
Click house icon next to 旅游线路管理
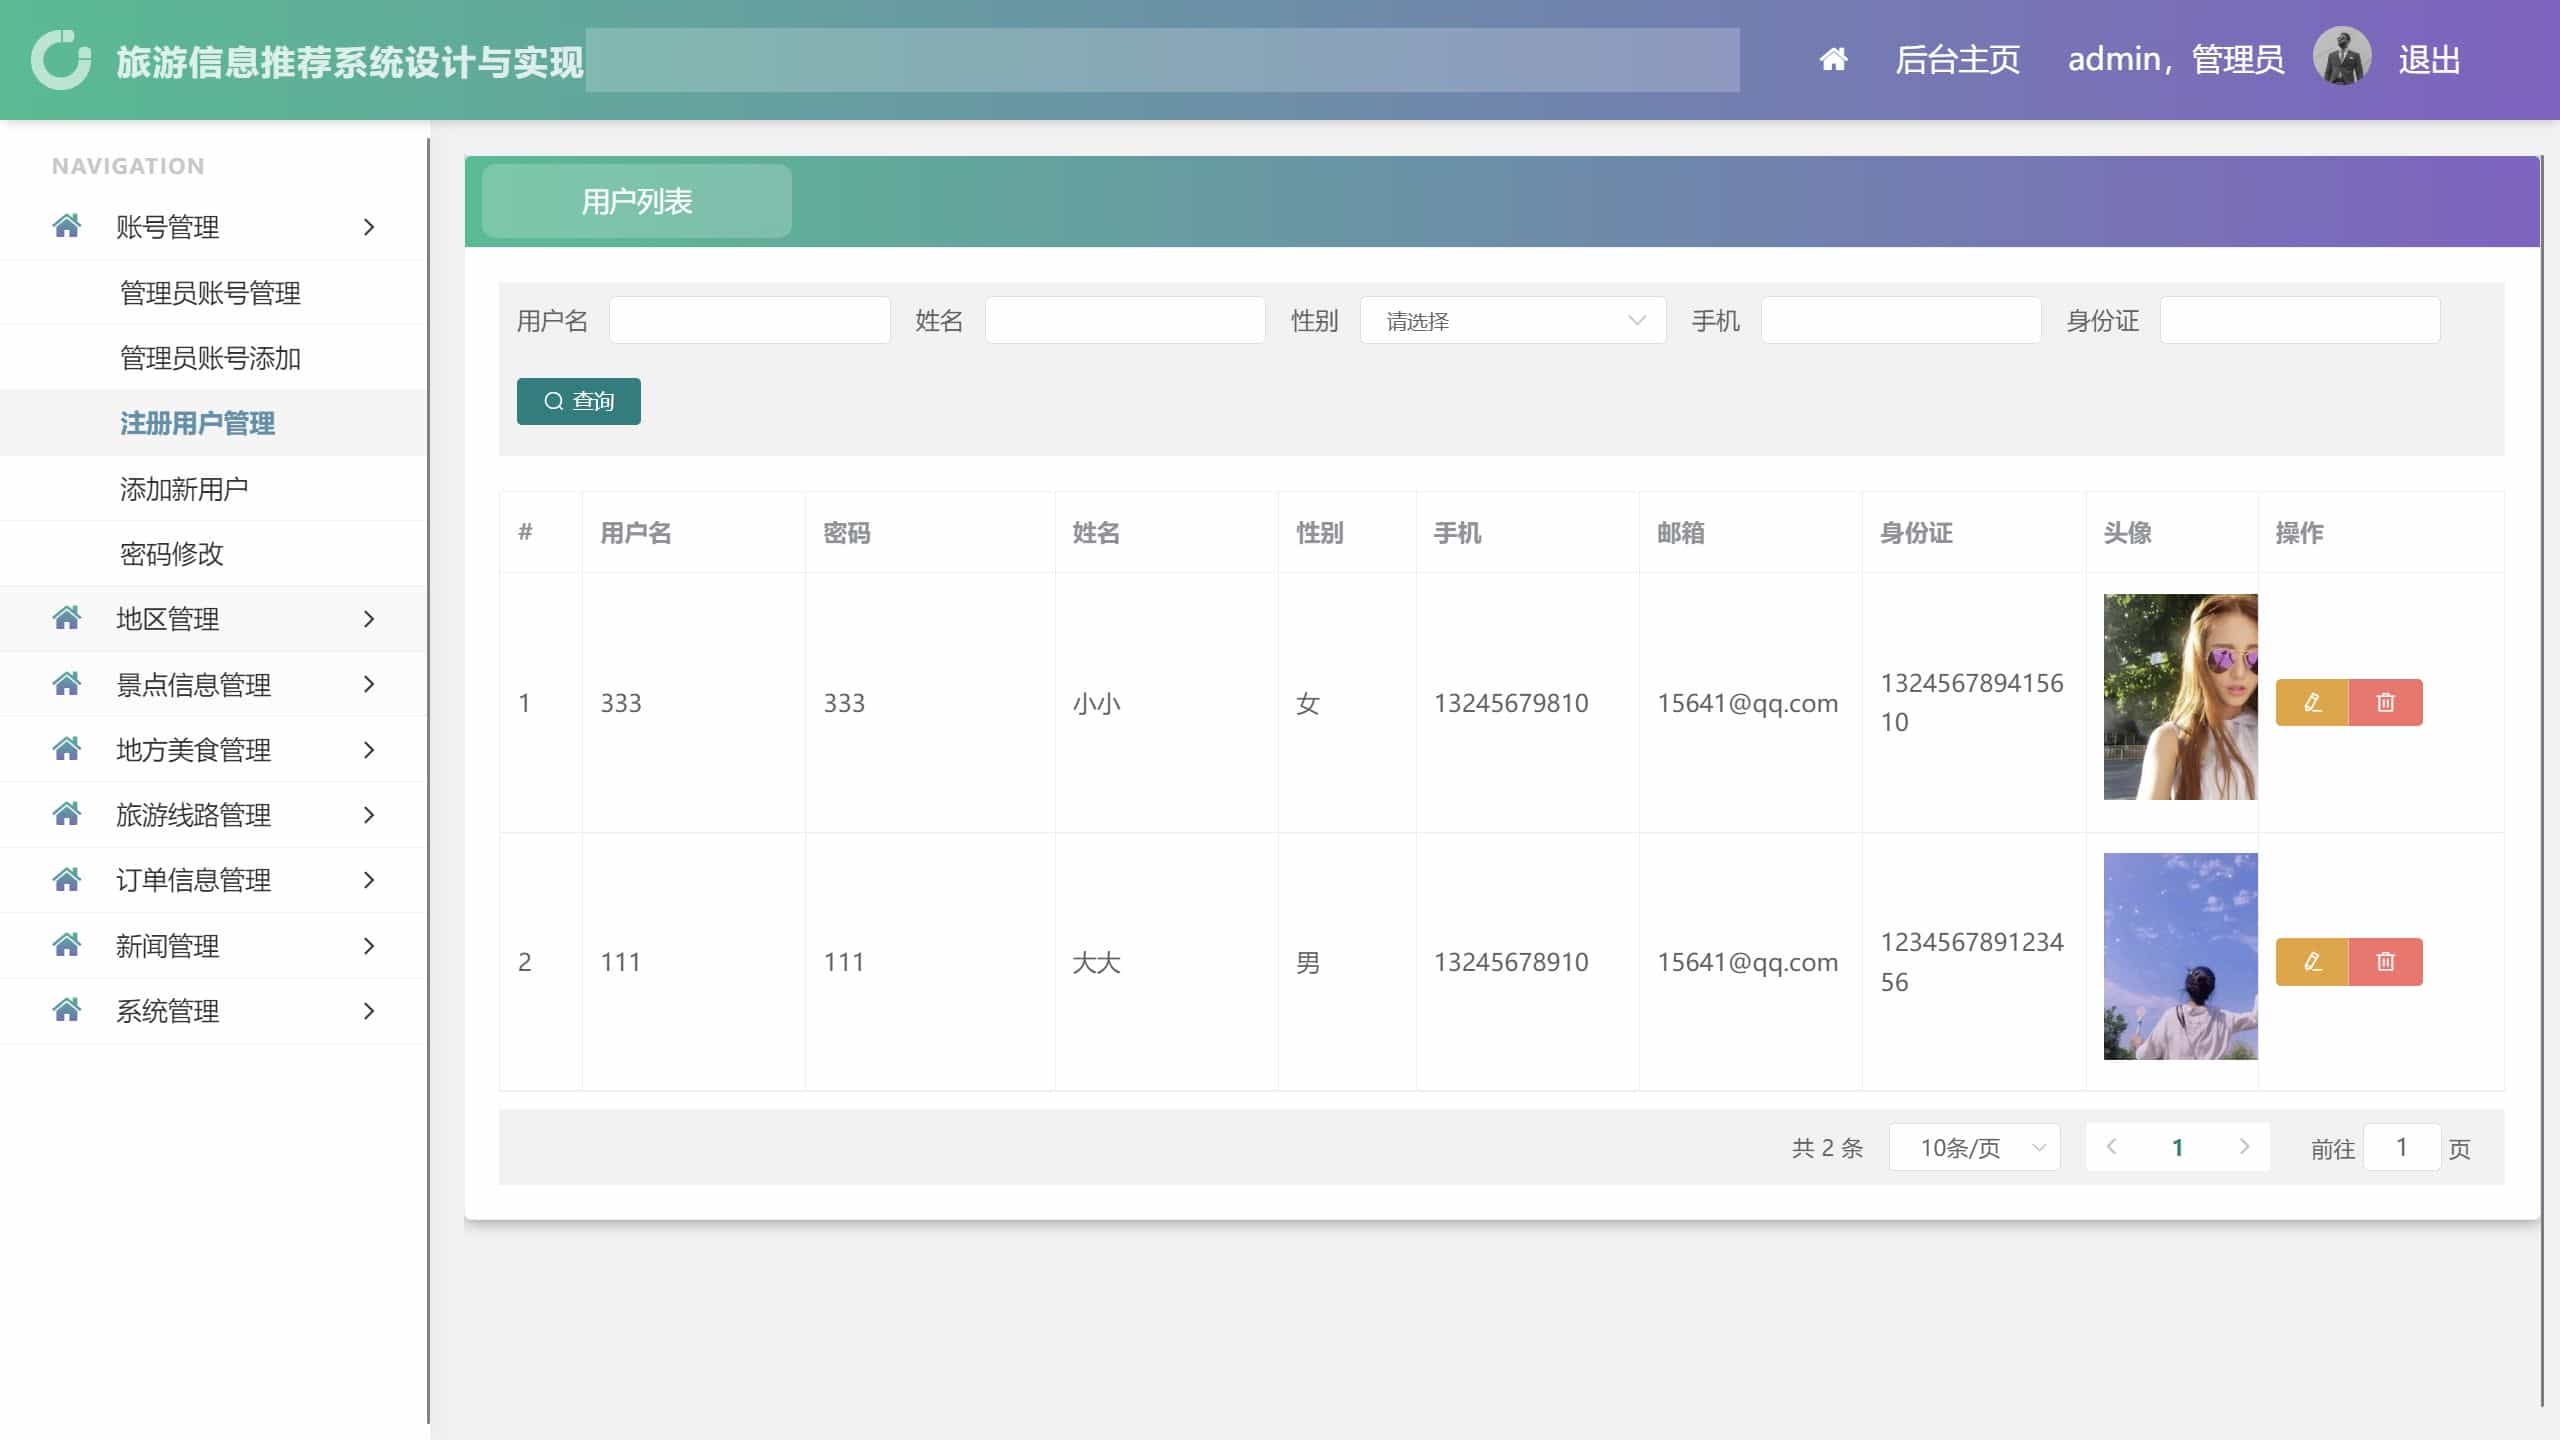[x=67, y=814]
